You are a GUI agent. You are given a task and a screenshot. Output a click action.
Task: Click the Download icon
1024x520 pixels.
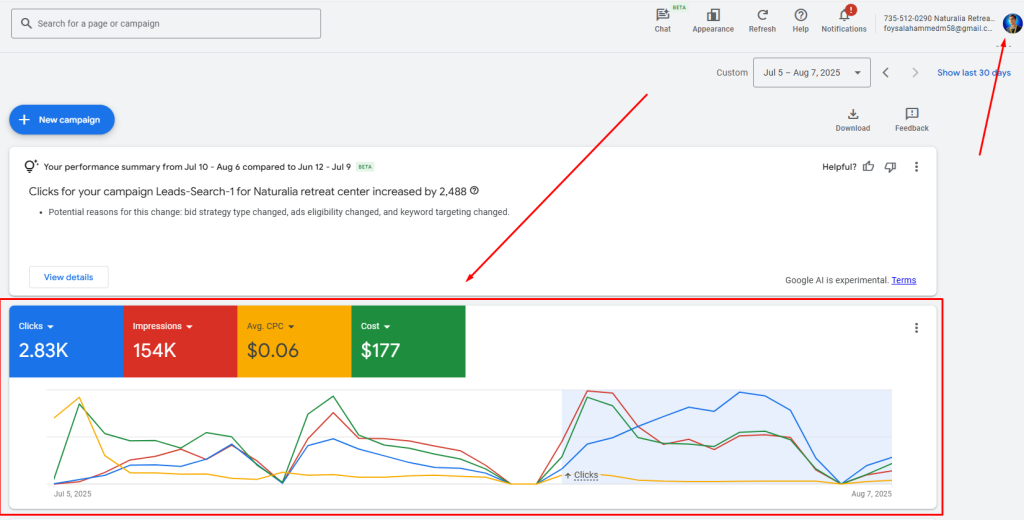pos(853,114)
